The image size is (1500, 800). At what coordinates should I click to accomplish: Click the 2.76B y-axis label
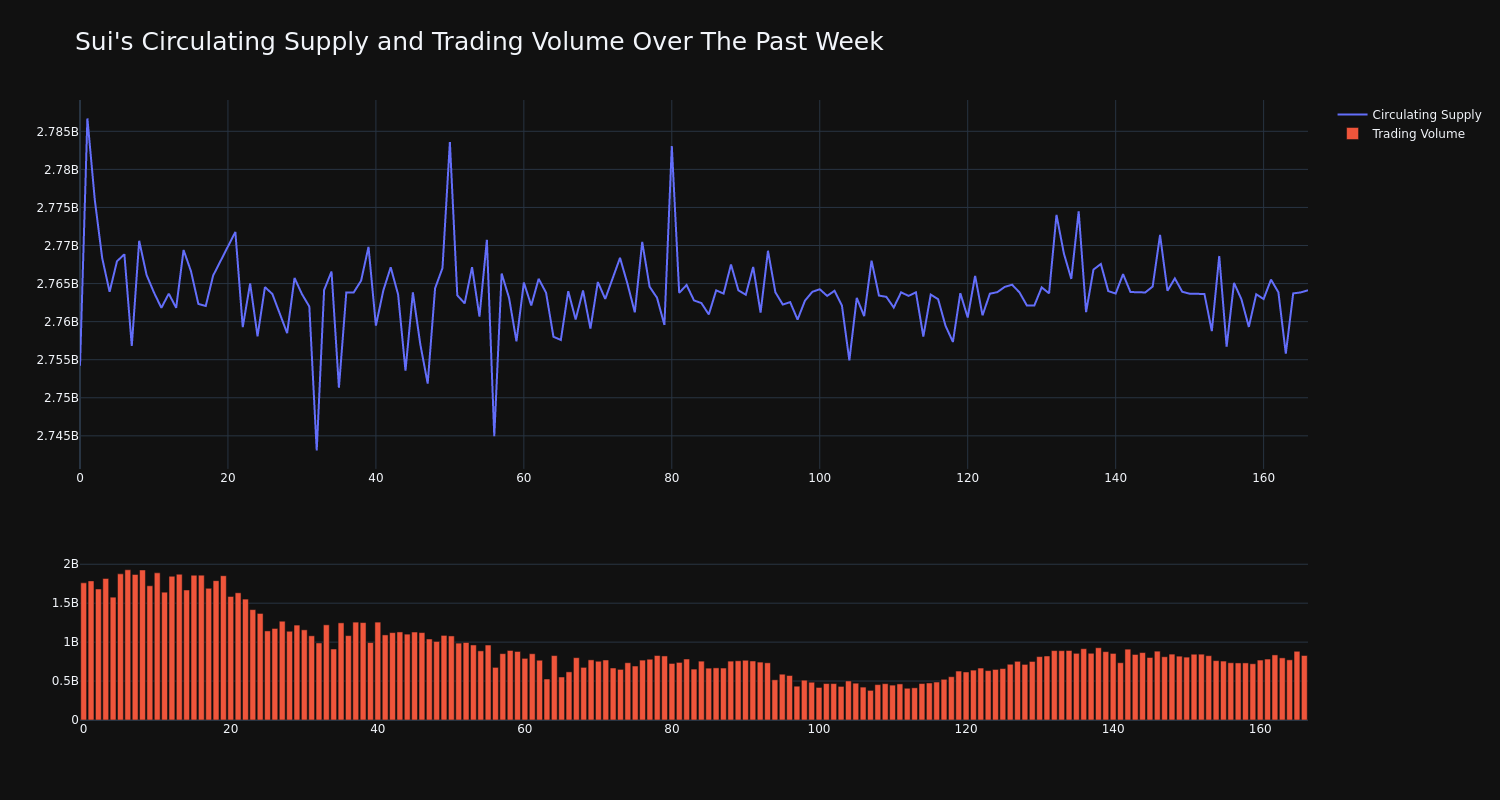[x=61, y=322]
